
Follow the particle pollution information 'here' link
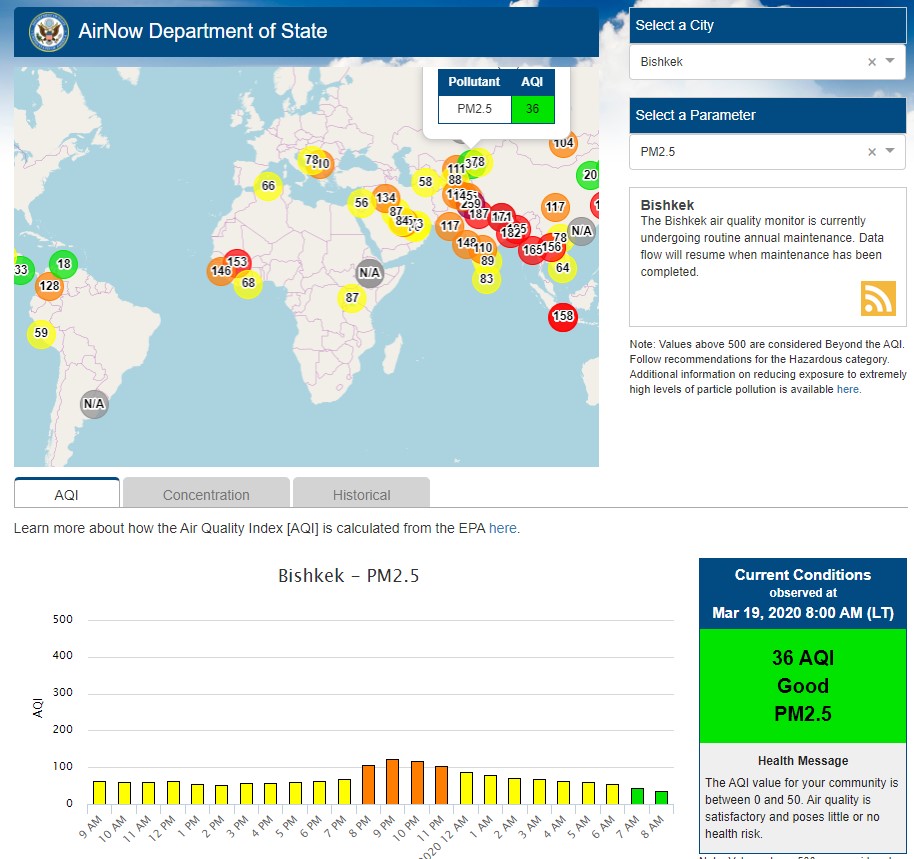point(848,389)
